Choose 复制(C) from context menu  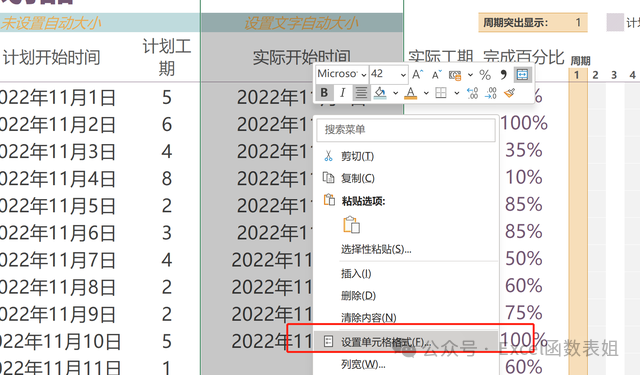tap(406, 178)
